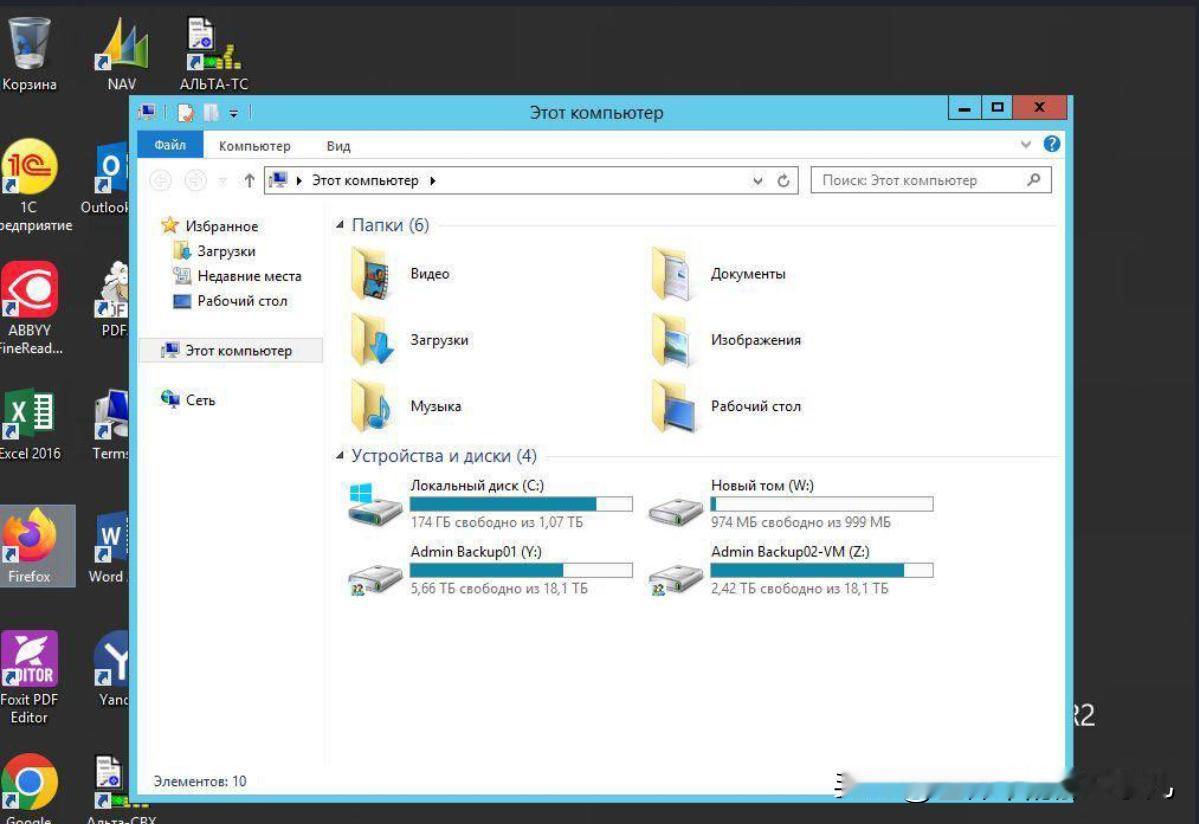Image resolution: width=1199 pixels, height=824 pixels.
Task: Select Избранное in the navigation pane
Action: point(210,226)
